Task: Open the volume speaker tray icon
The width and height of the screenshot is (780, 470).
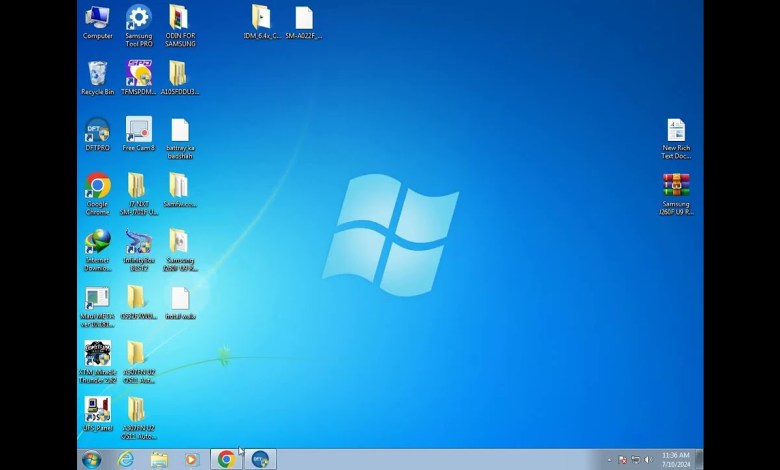Action: 648,460
